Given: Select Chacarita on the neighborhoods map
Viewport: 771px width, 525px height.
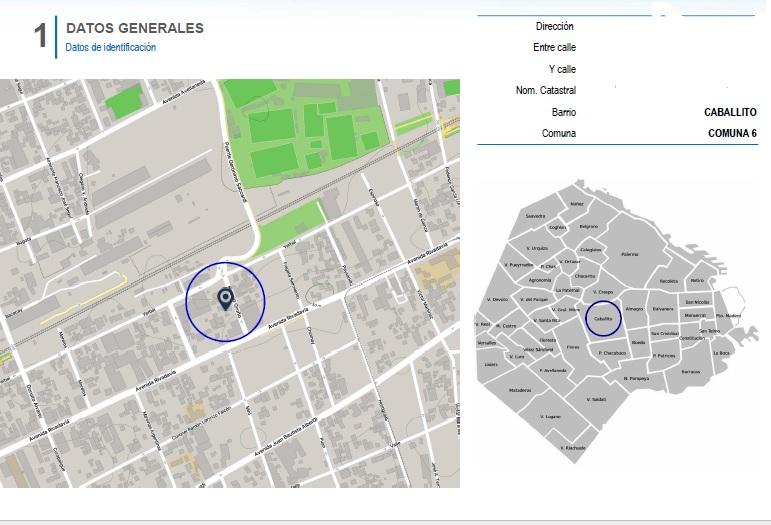Looking at the screenshot, I should [x=585, y=276].
